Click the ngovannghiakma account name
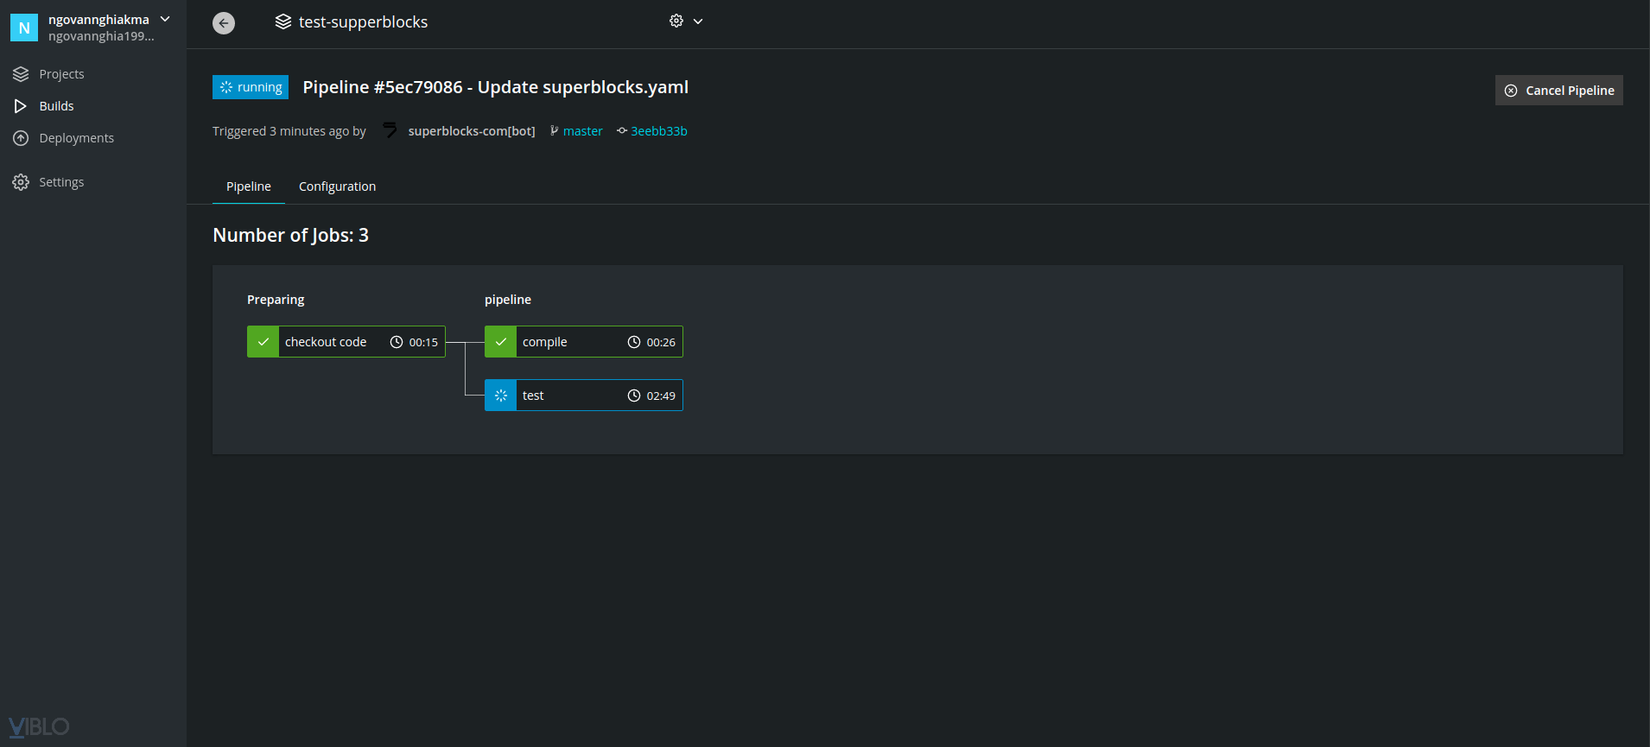 click(99, 19)
